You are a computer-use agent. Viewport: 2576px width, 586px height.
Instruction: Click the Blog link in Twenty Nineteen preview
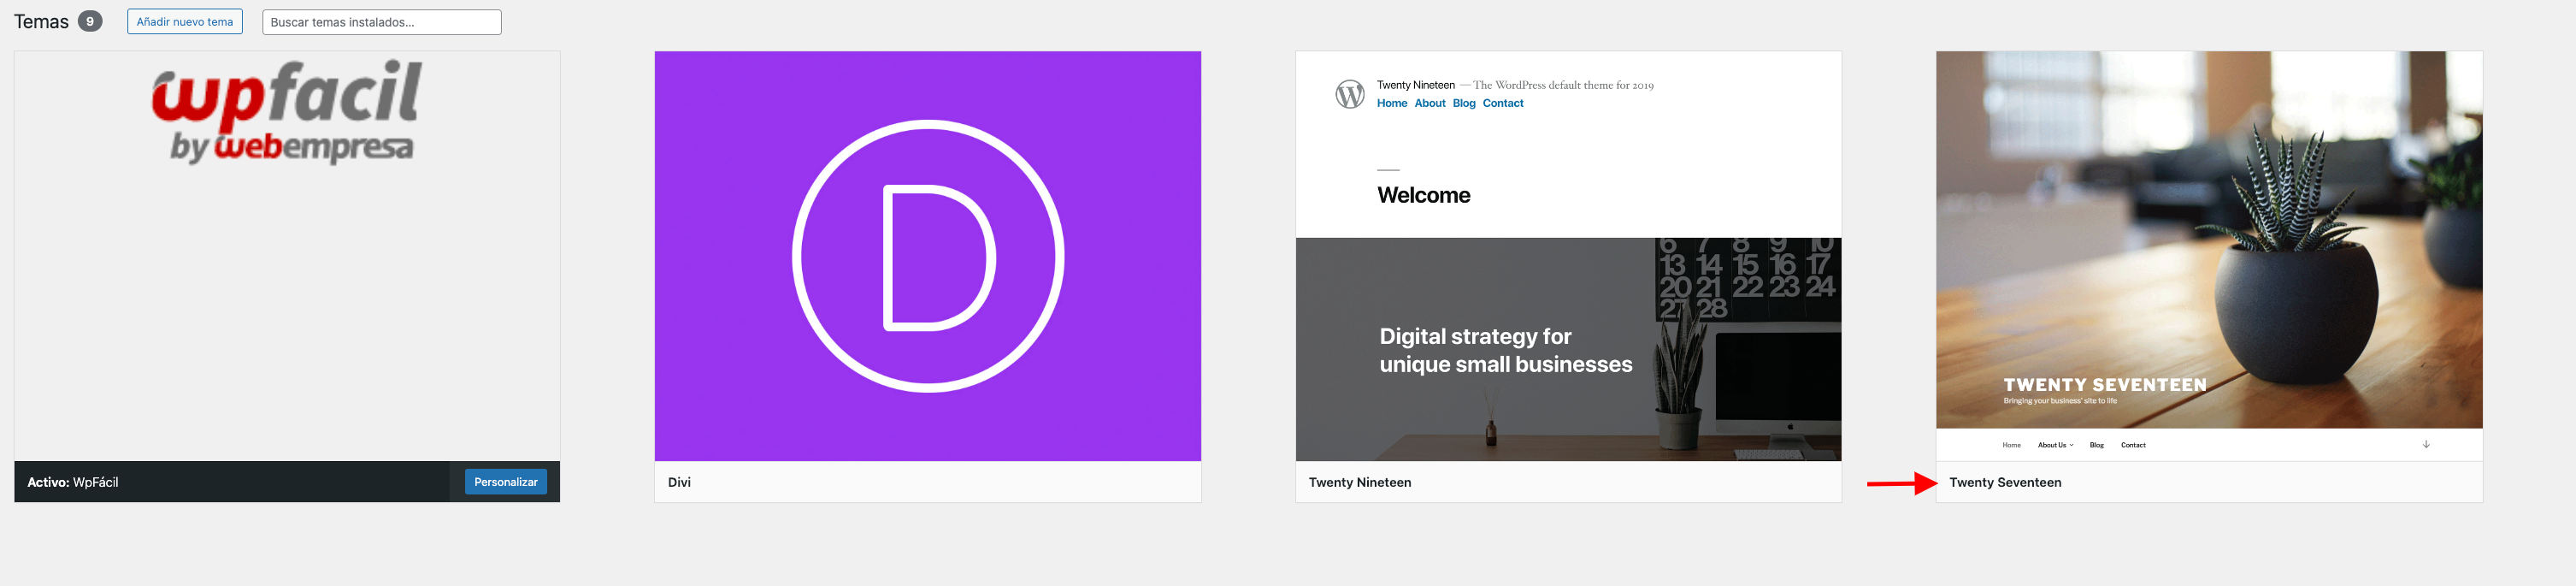[x=1464, y=103]
